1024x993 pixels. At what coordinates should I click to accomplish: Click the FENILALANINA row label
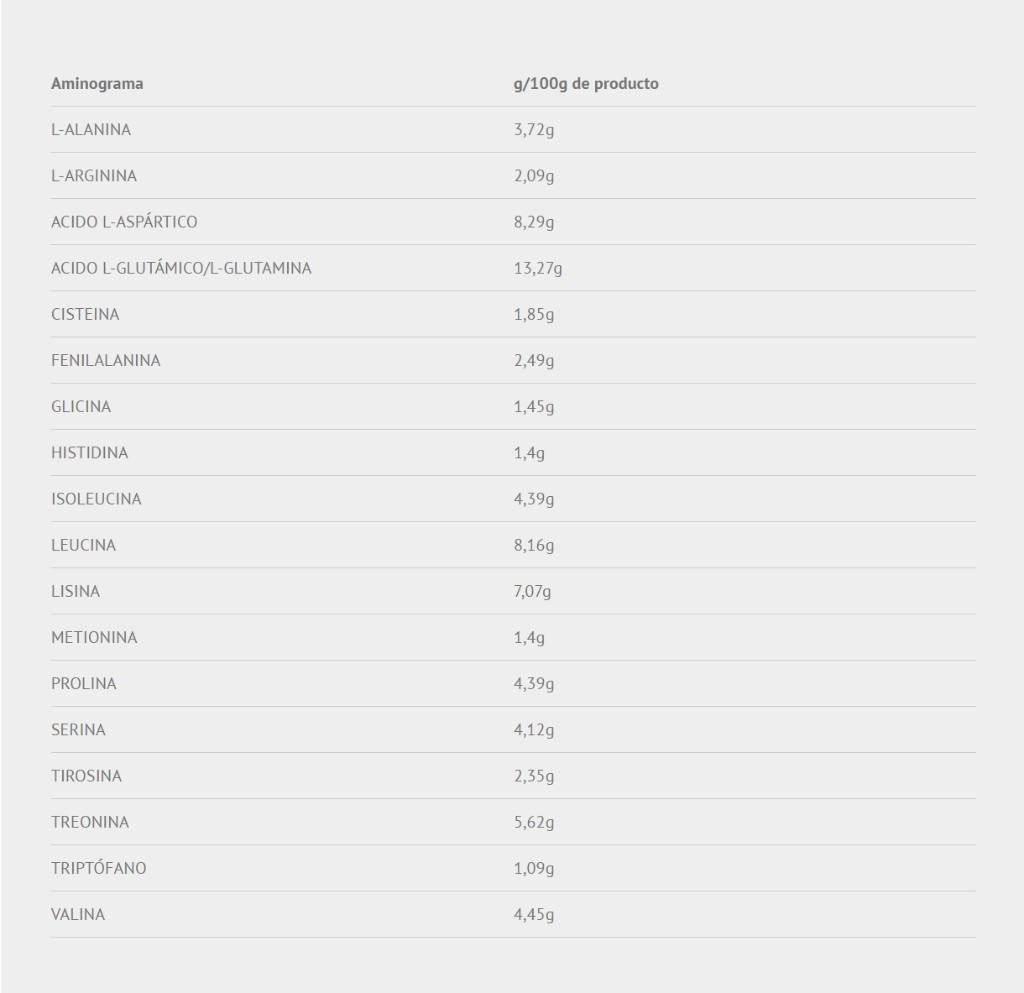[106, 360]
